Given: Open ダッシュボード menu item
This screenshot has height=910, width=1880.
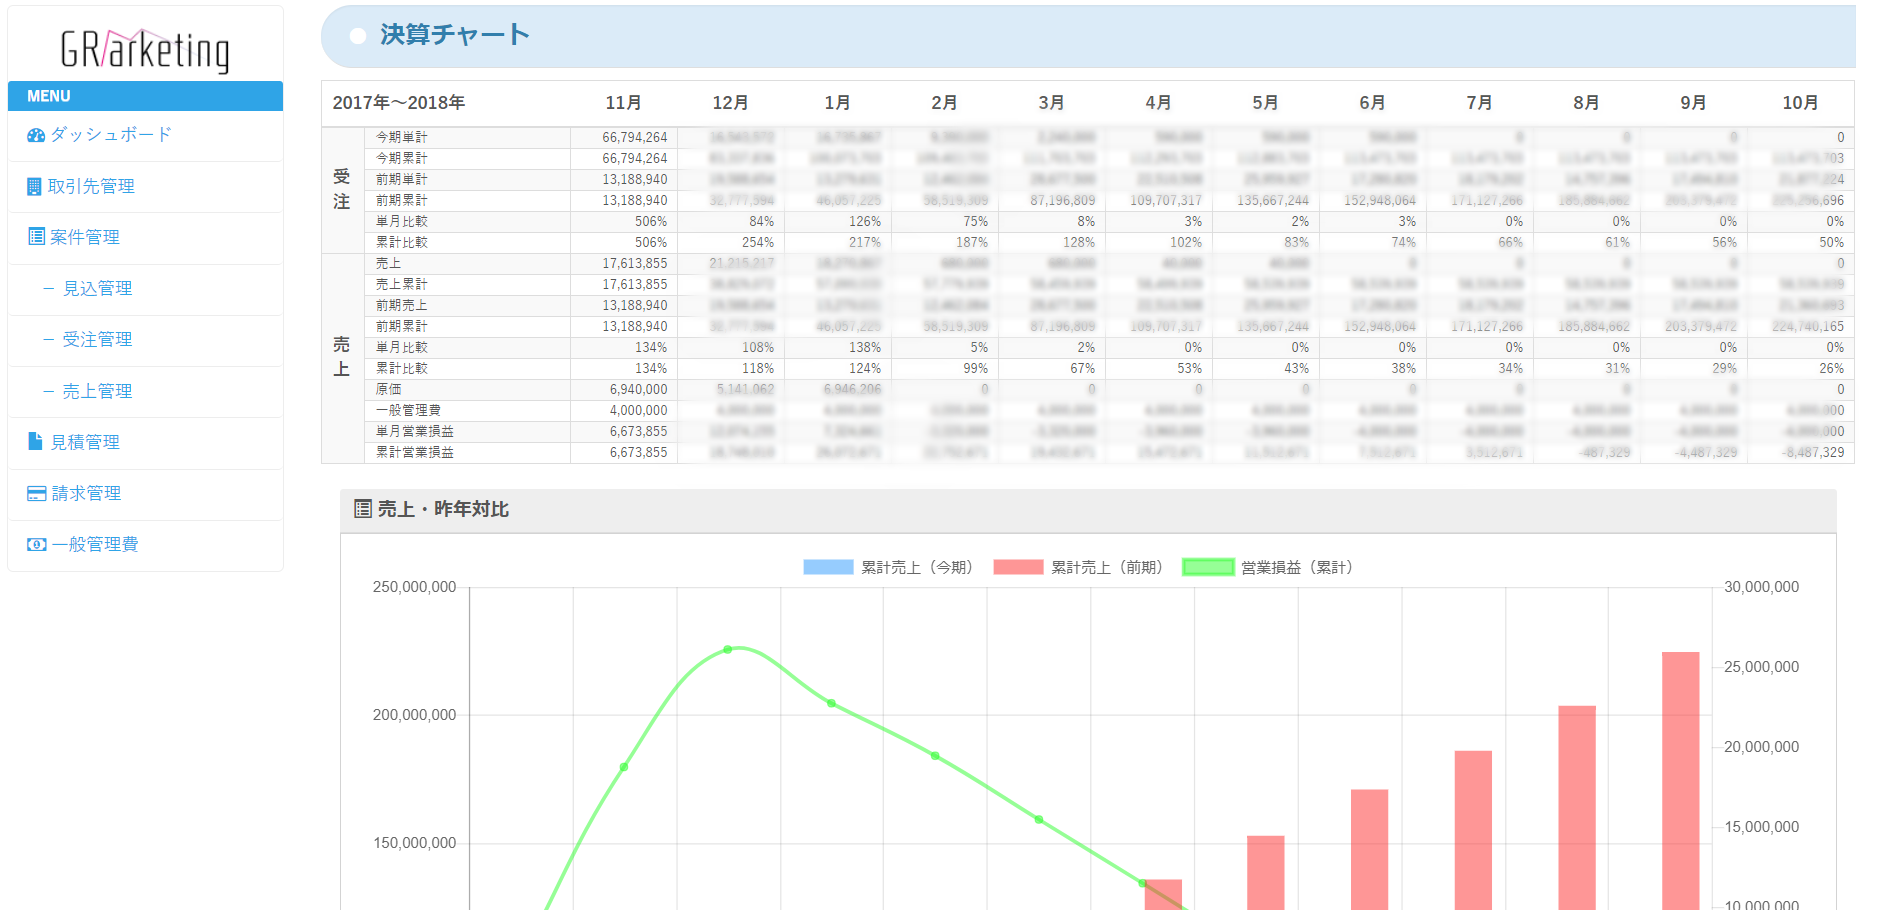Looking at the screenshot, I should click(x=111, y=134).
